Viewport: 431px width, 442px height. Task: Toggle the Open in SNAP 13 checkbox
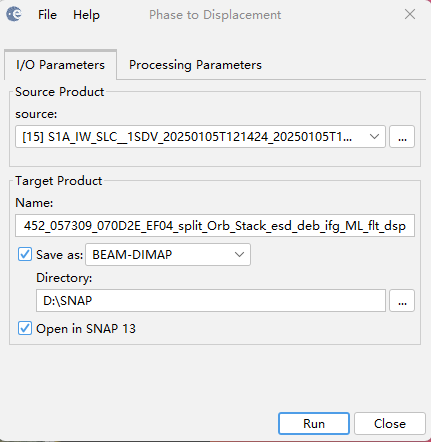click(25, 328)
